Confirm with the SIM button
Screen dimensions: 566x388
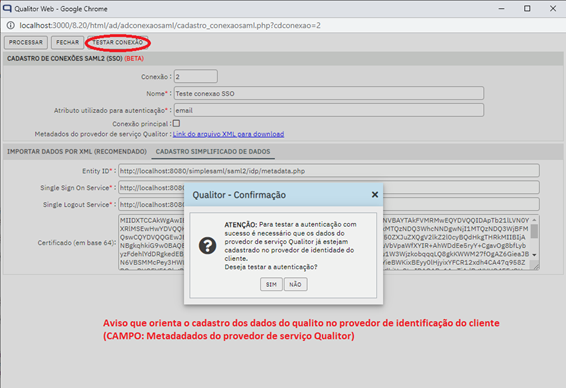coord(271,284)
